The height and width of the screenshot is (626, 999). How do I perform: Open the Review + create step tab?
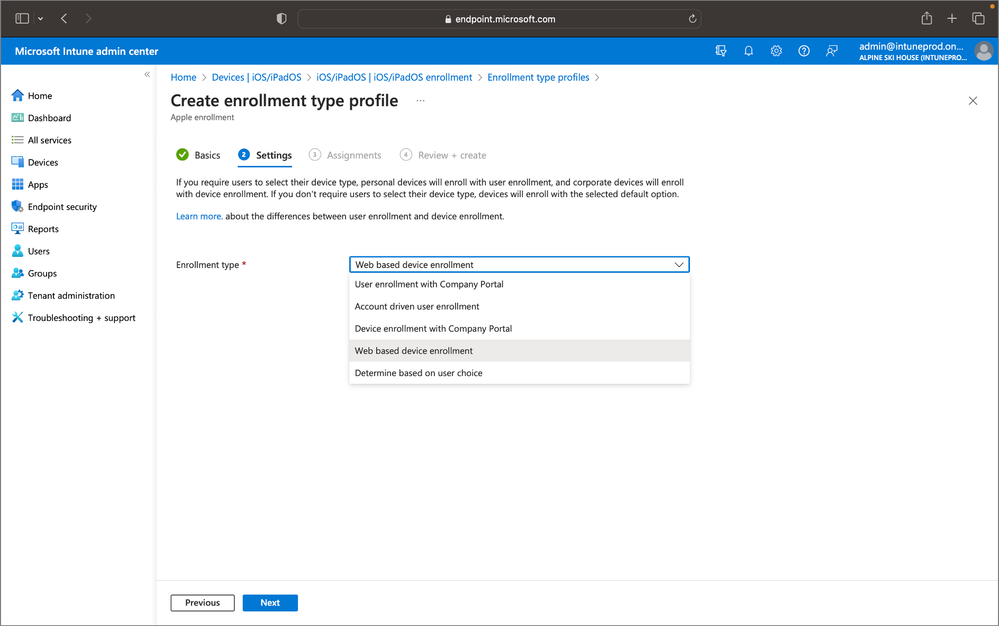click(x=443, y=155)
